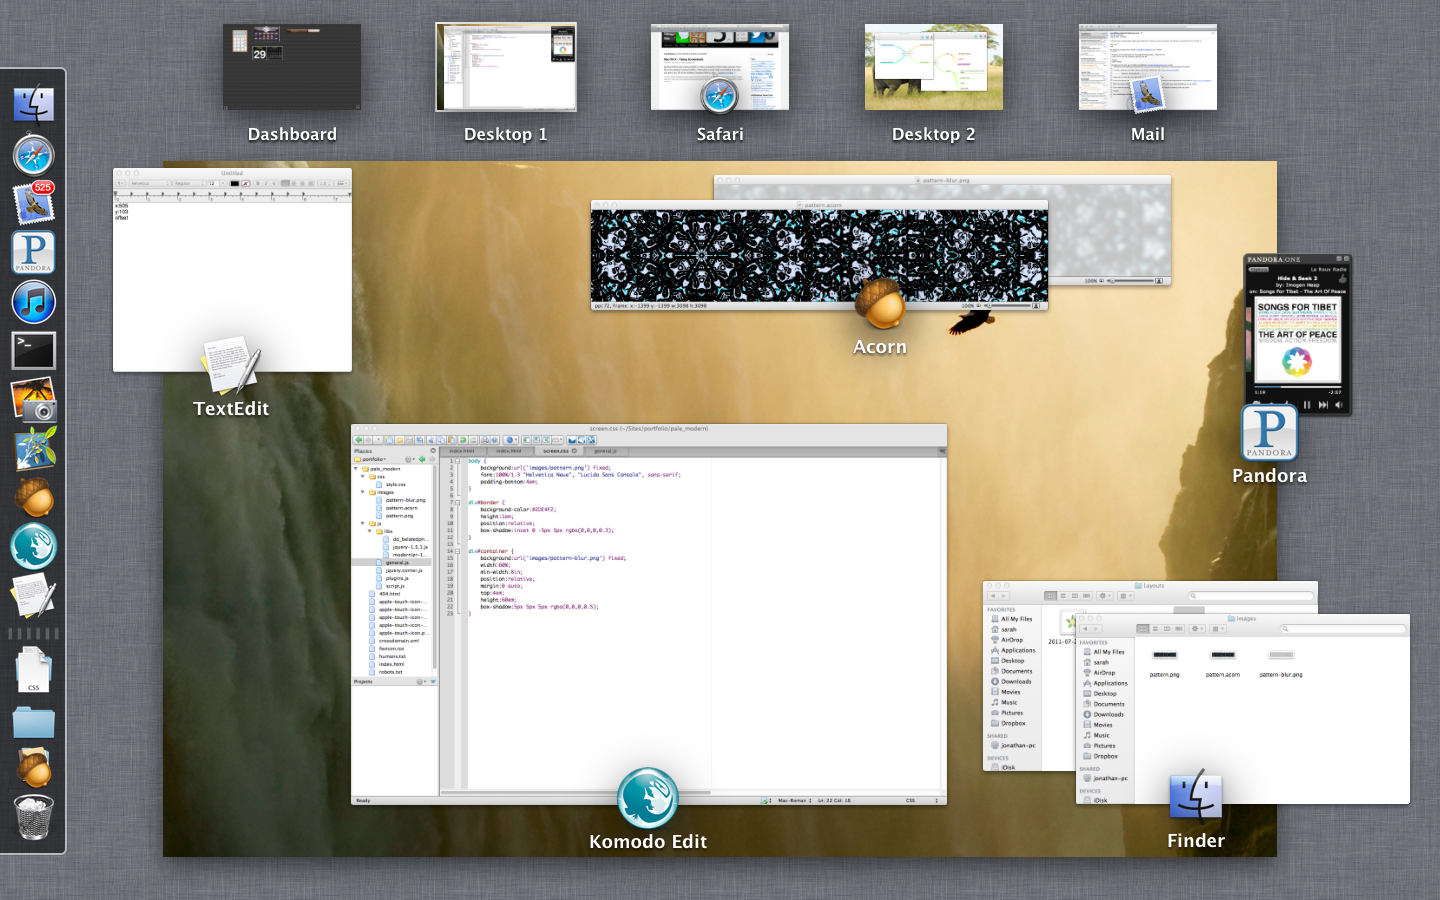1440x900 pixels.
Task: Open the TextEdit Dock icon
Action: pyautogui.click(x=33, y=595)
